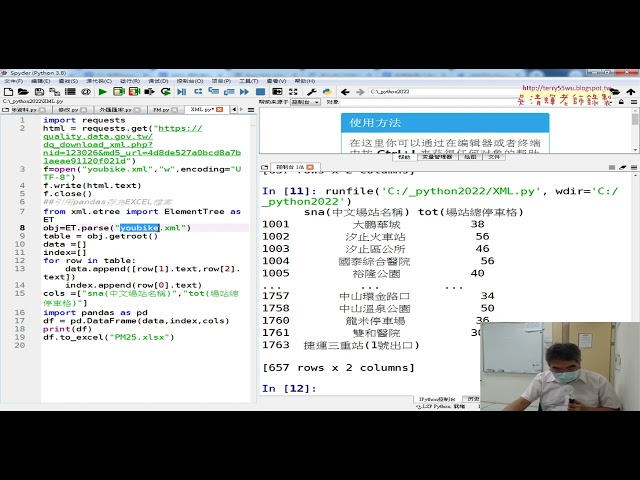Click the lock icon in the Help pane
Viewport: 640px width, 480px height.
(621, 102)
